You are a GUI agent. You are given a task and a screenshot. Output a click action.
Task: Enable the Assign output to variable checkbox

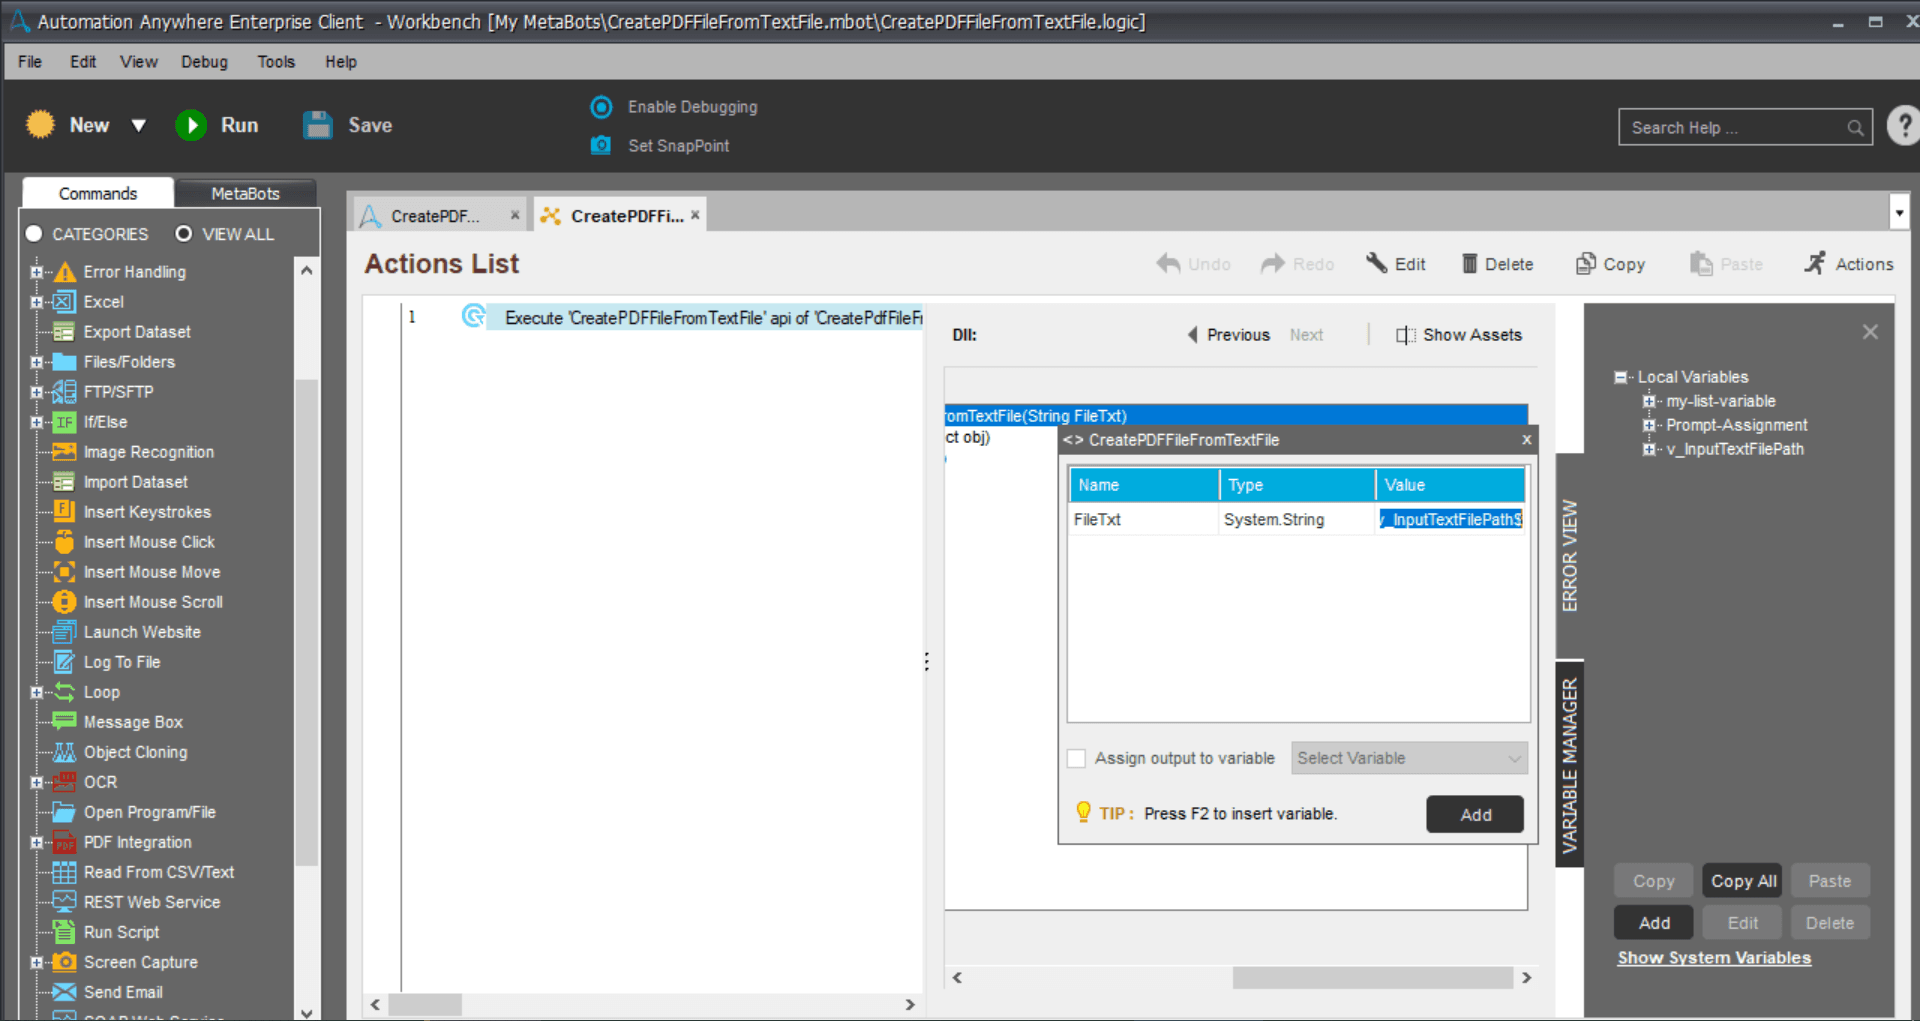click(x=1077, y=759)
